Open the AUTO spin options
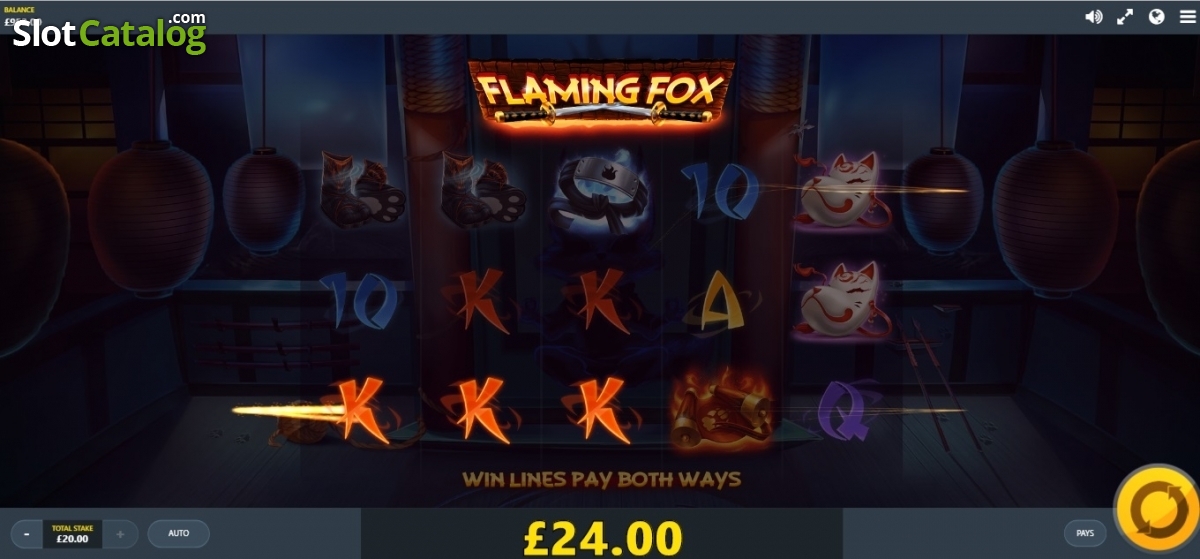This screenshot has height=559, width=1200. [178, 533]
